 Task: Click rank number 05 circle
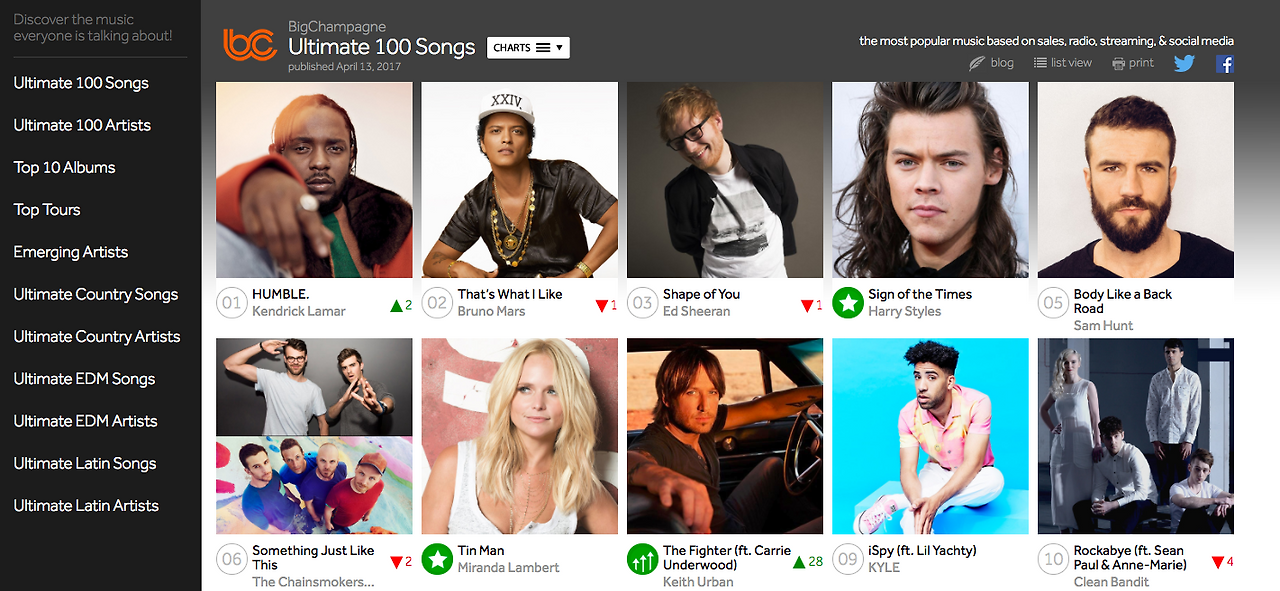(1053, 303)
